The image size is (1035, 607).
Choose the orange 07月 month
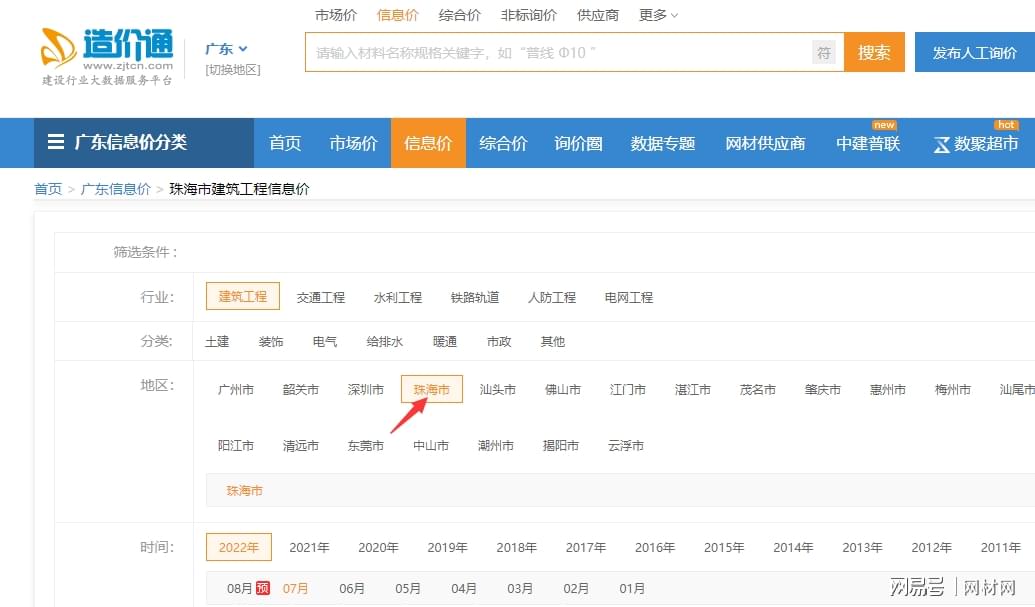coord(295,589)
